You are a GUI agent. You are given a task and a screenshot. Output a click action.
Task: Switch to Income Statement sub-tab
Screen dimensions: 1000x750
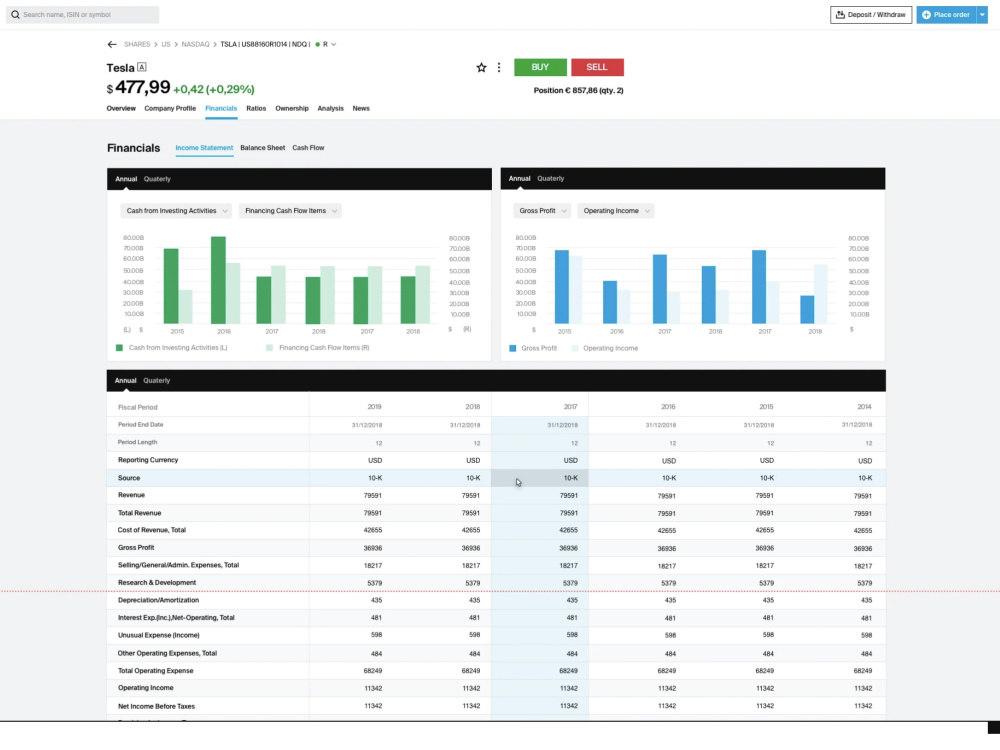(x=204, y=148)
